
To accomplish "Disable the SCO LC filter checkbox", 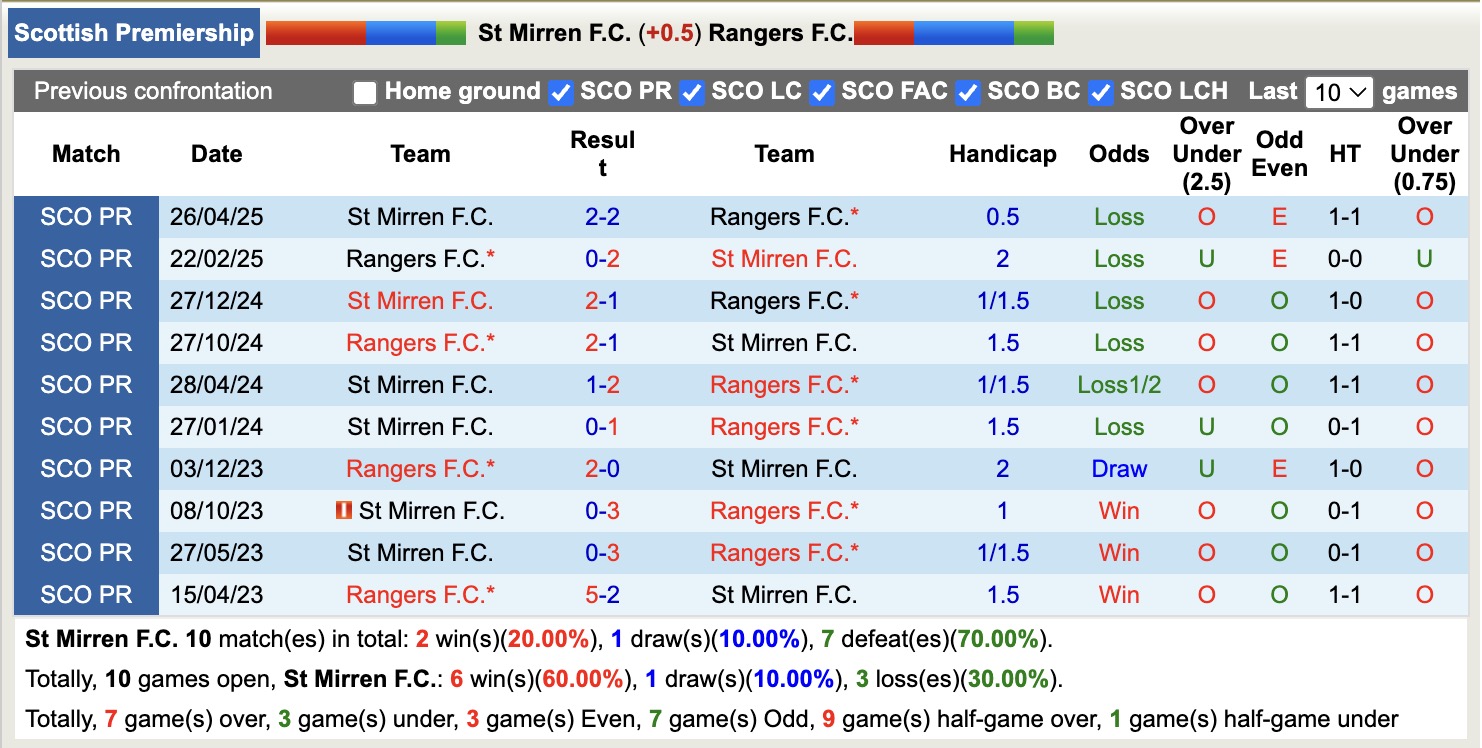I will [690, 91].
